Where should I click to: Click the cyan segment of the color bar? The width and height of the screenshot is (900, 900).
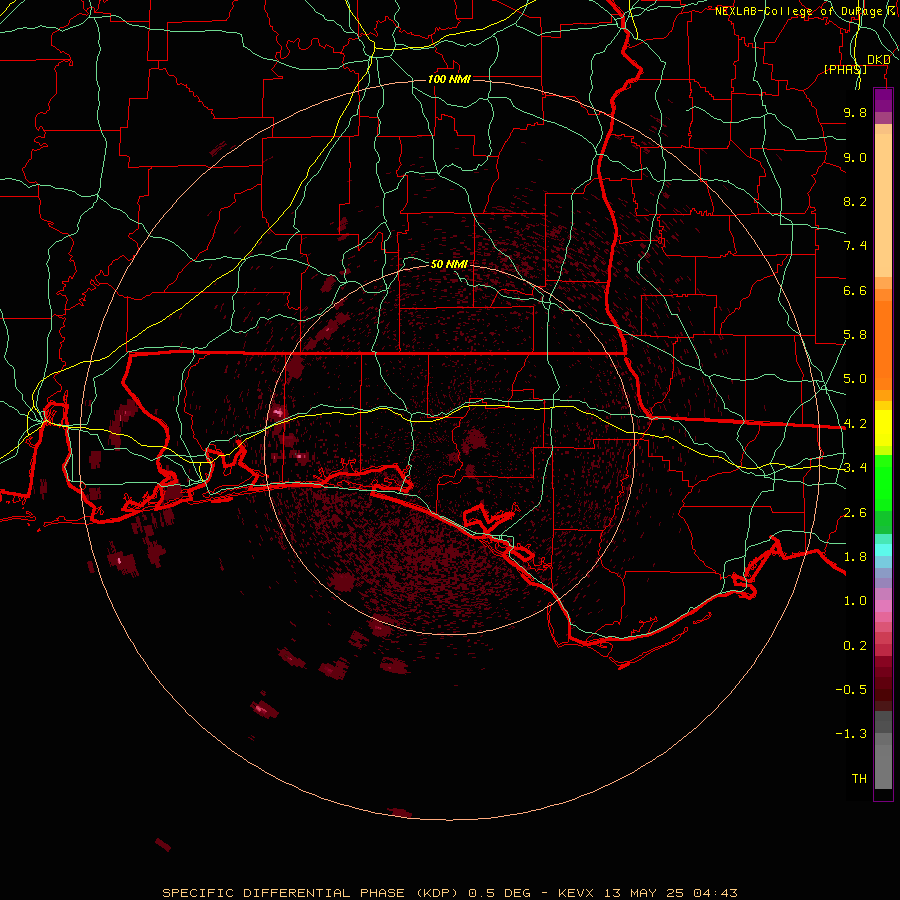coord(883,550)
